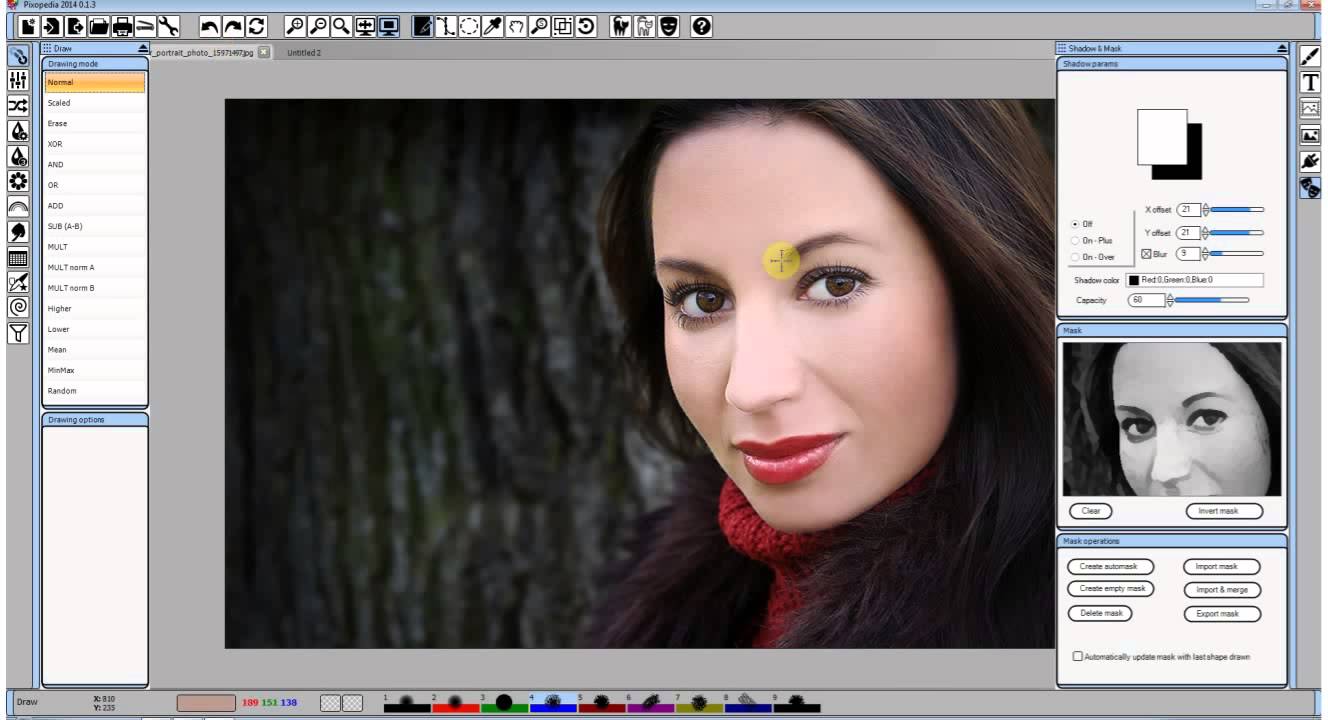Select the On - Plus shadow option
Viewport: 1328px width, 720px height.
click(1075, 240)
